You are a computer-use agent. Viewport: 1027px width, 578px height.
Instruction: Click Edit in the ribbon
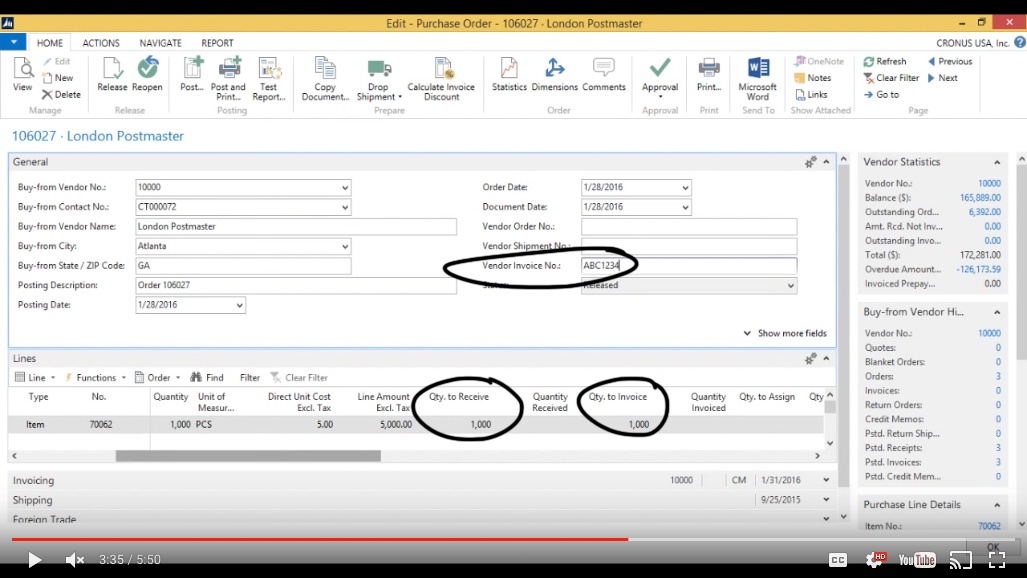[56, 61]
